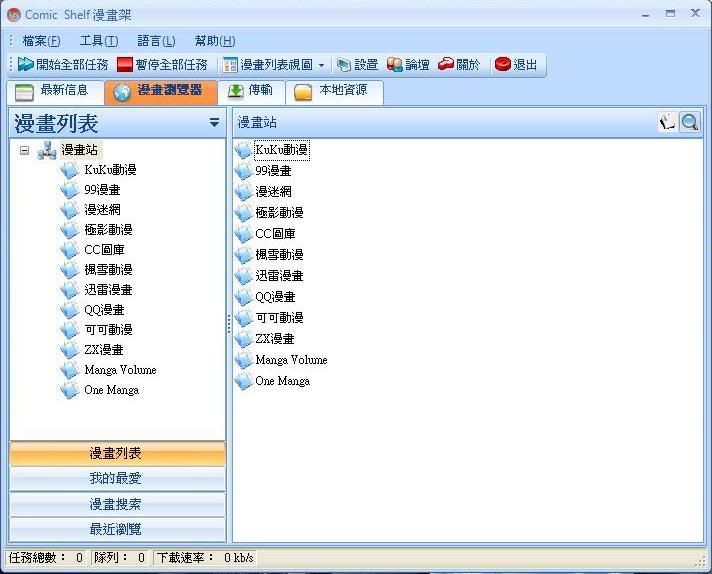Select 99漫畫 in the left tree
Image resolution: width=712 pixels, height=574 pixels.
click(x=102, y=190)
